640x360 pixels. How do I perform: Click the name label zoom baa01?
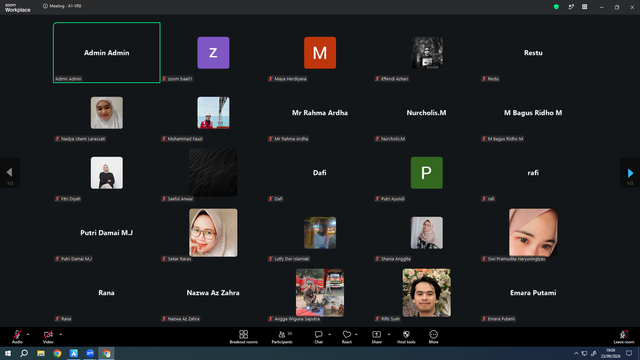(180, 79)
